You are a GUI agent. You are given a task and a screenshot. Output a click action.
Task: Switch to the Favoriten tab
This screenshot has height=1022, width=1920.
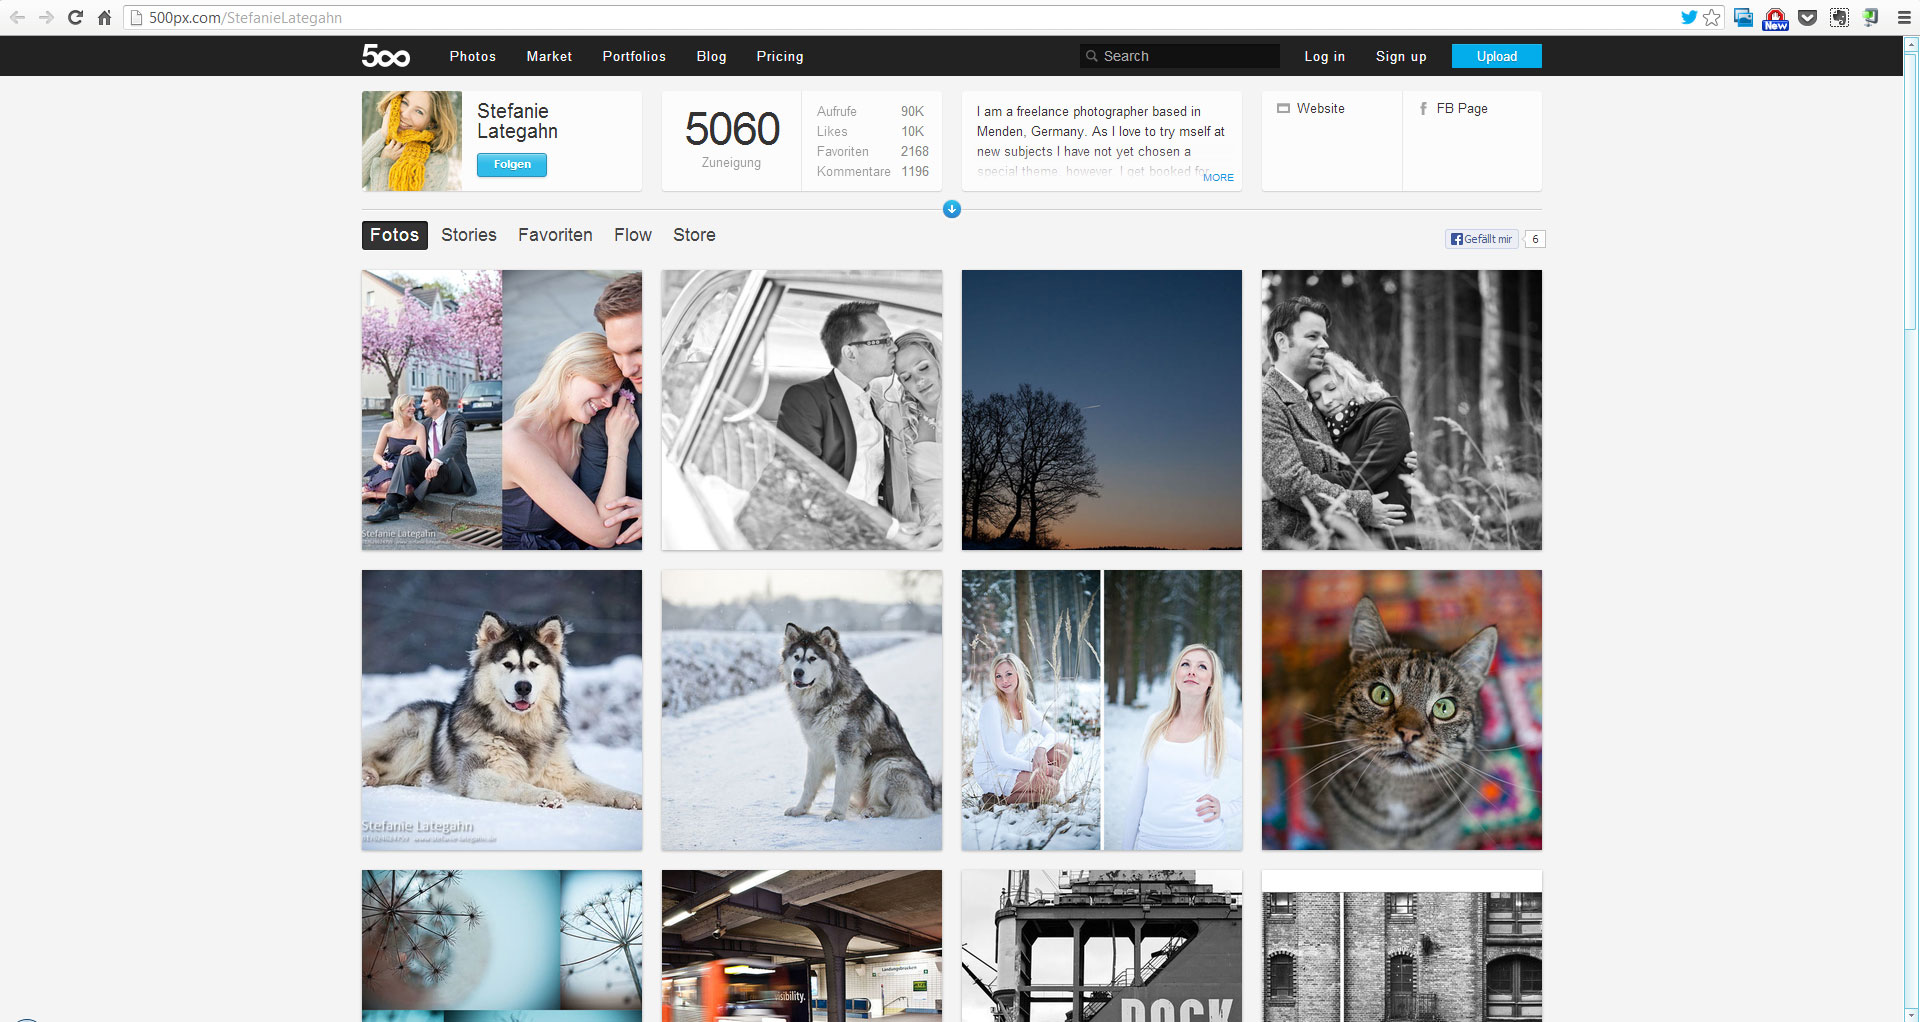pyautogui.click(x=555, y=235)
